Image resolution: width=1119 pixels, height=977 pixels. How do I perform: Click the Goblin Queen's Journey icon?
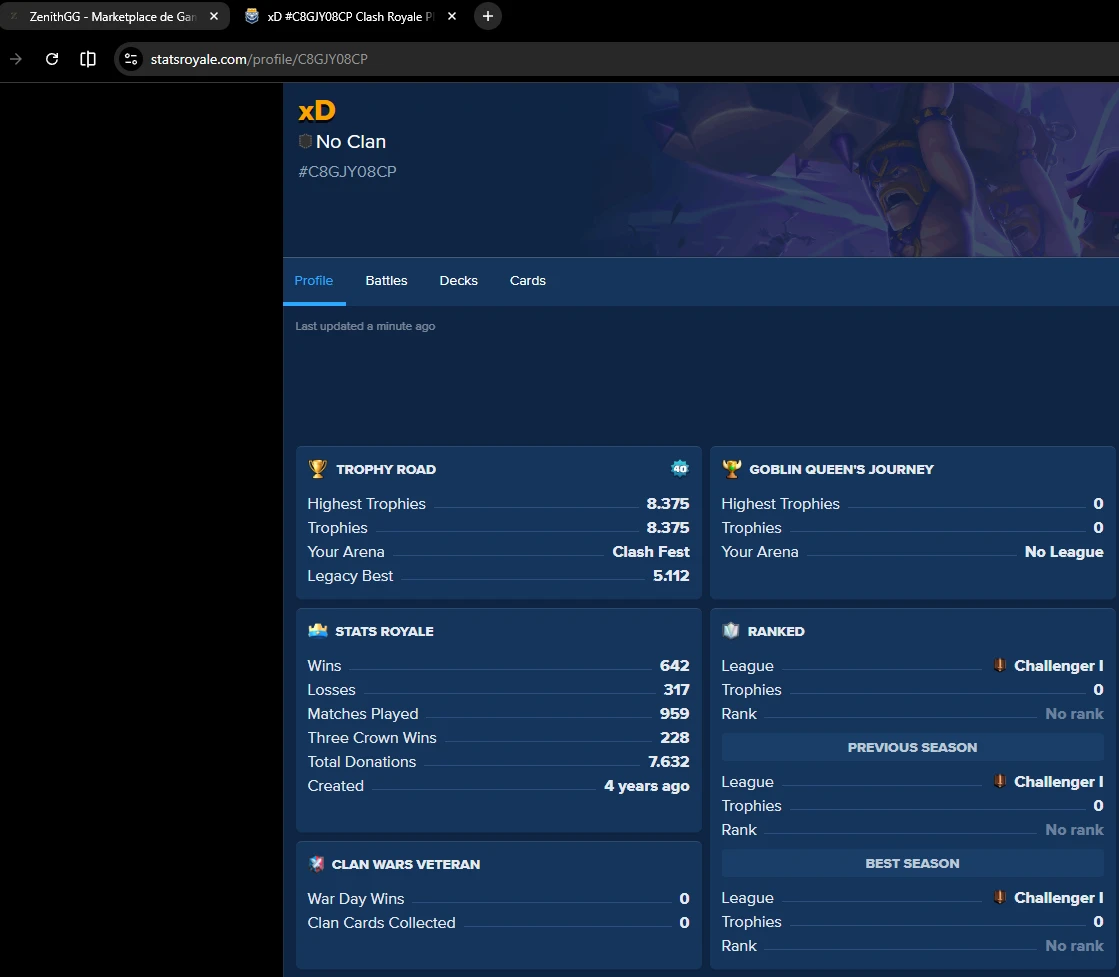coord(732,469)
